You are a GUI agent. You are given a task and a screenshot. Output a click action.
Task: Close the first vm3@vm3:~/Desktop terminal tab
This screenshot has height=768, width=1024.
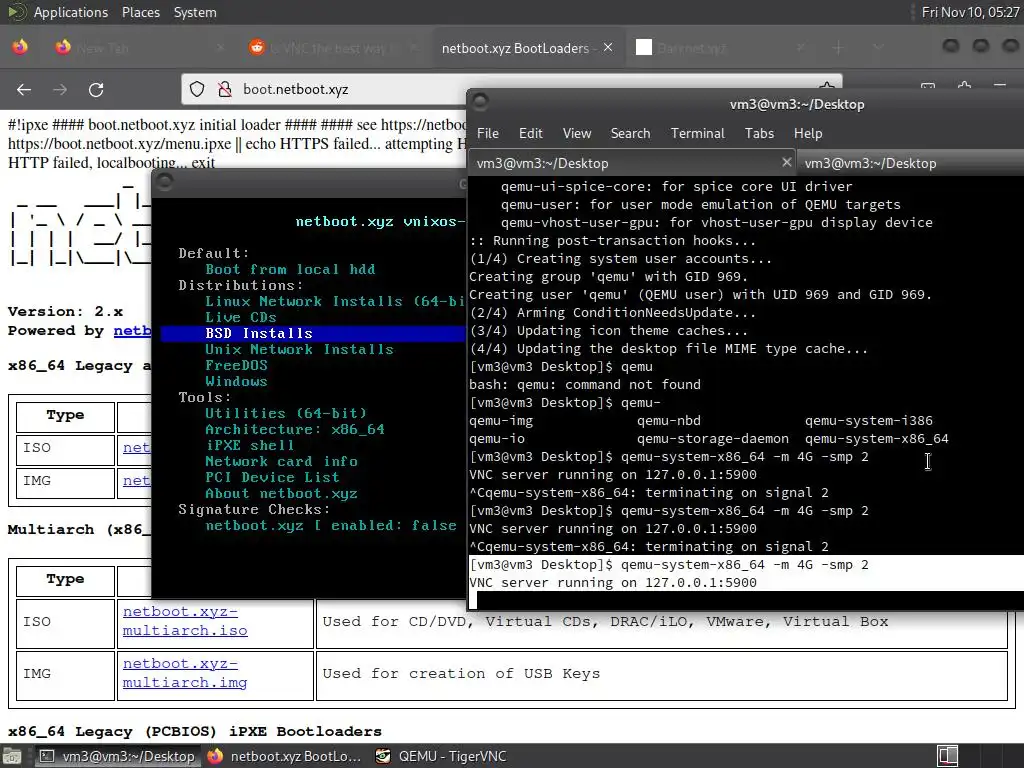786,162
